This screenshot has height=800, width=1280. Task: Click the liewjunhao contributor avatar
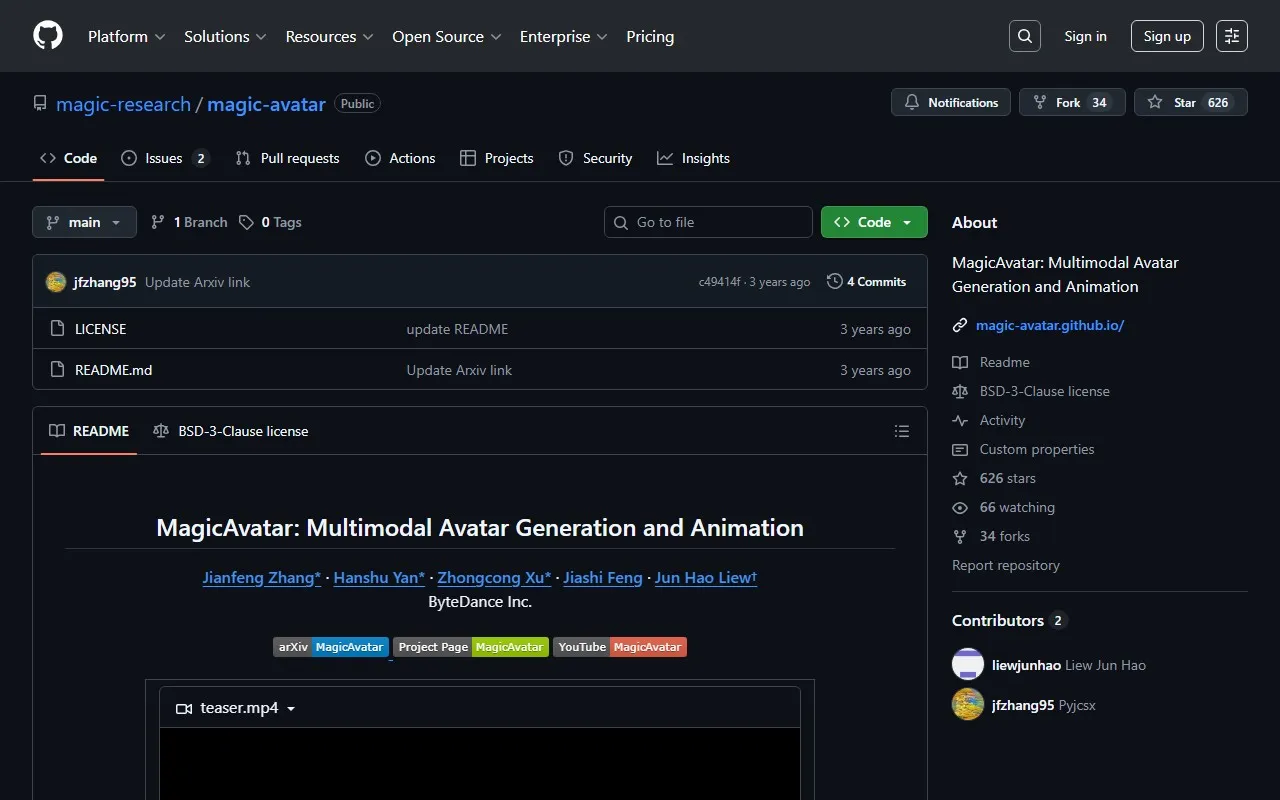click(968, 665)
